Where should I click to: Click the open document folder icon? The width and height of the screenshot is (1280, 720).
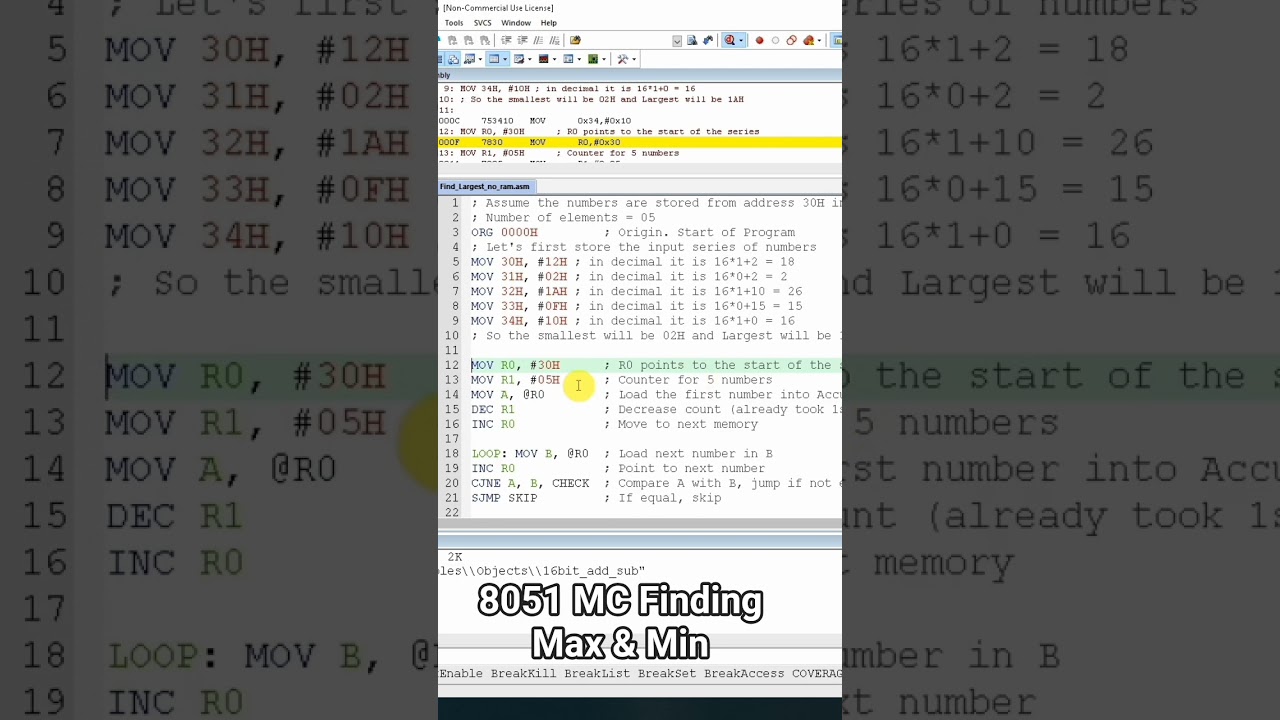pos(575,40)
